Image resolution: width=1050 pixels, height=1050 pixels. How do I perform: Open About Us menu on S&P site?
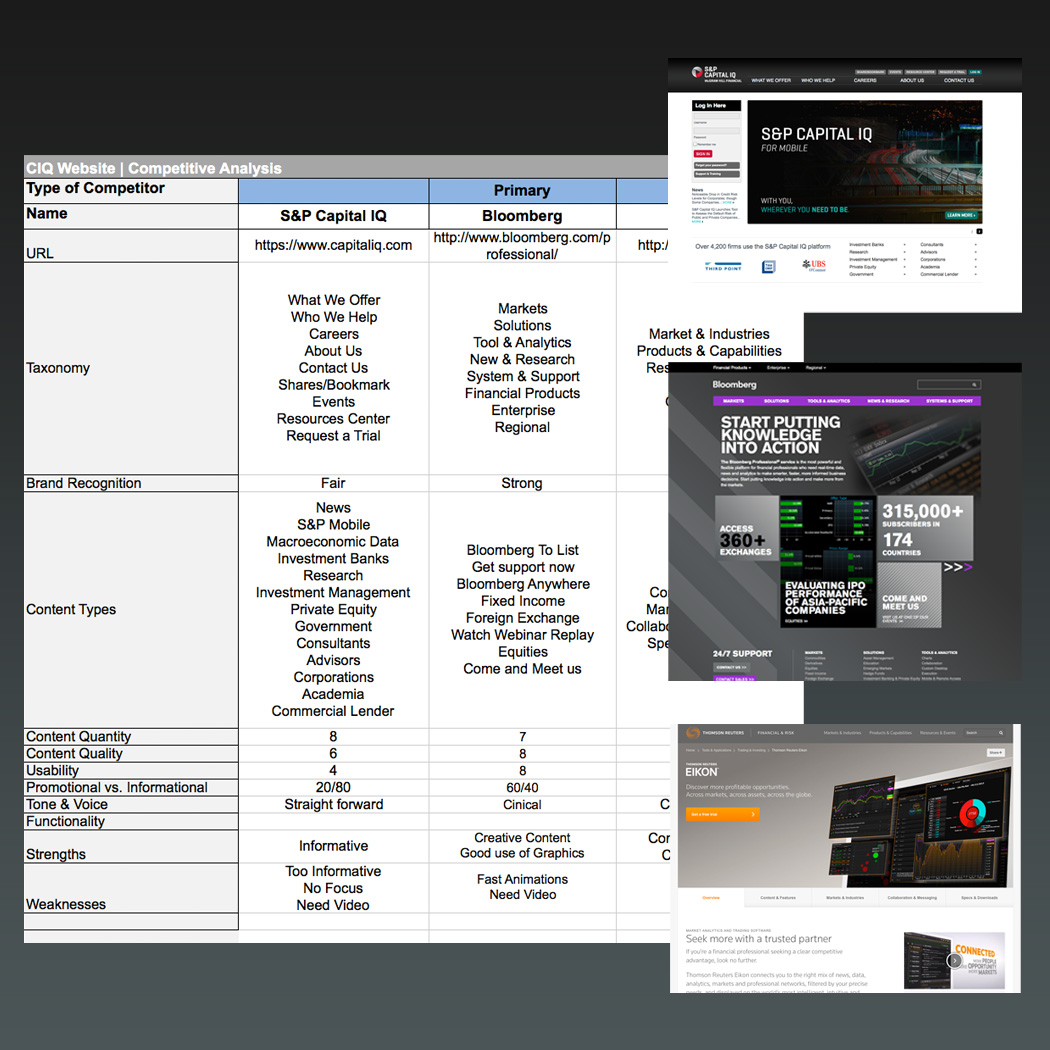tap(911, 80)
